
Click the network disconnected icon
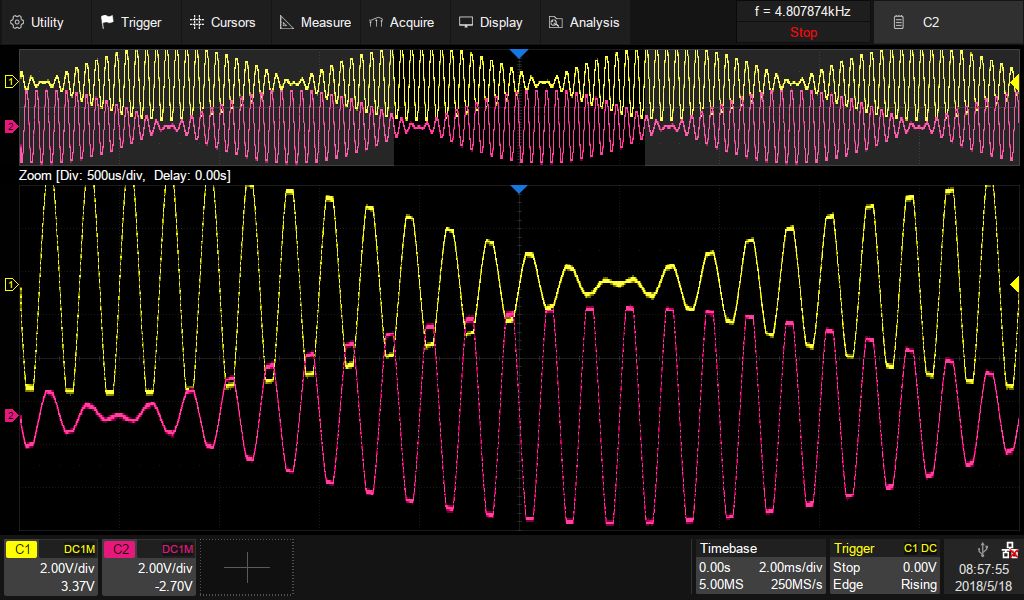1010,549
